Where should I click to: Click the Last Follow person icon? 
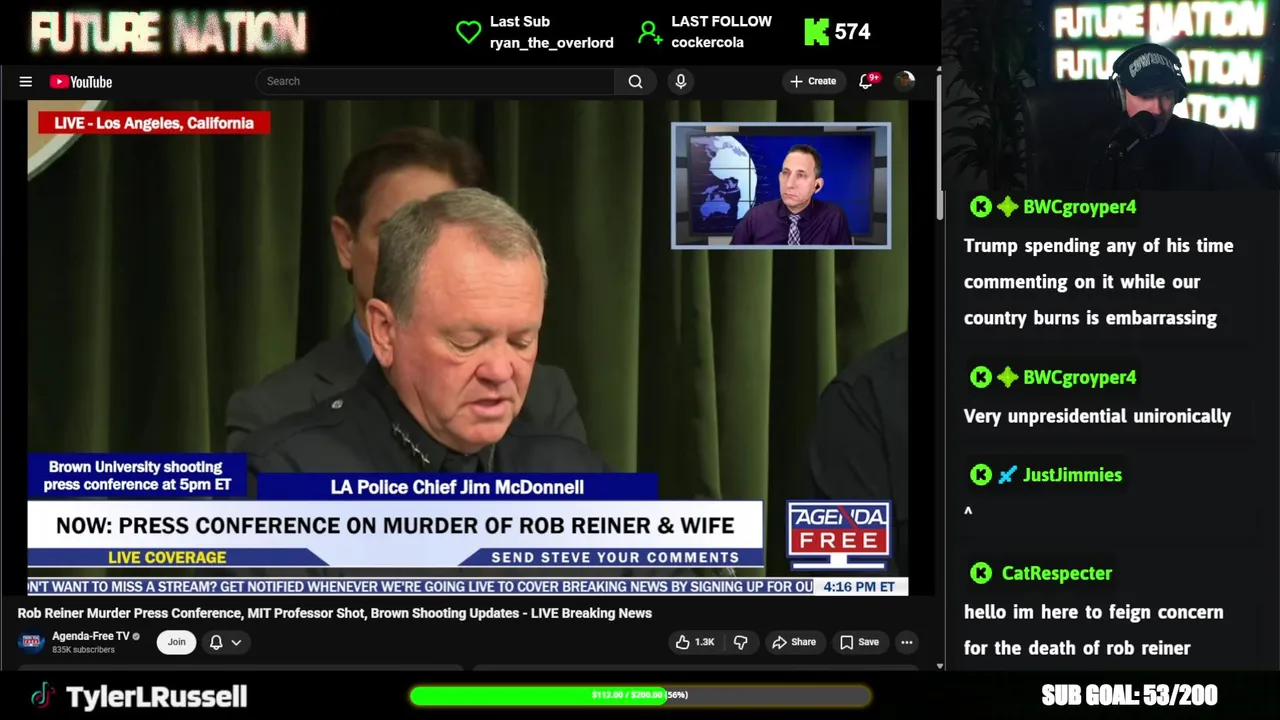[x=650, y=33]
